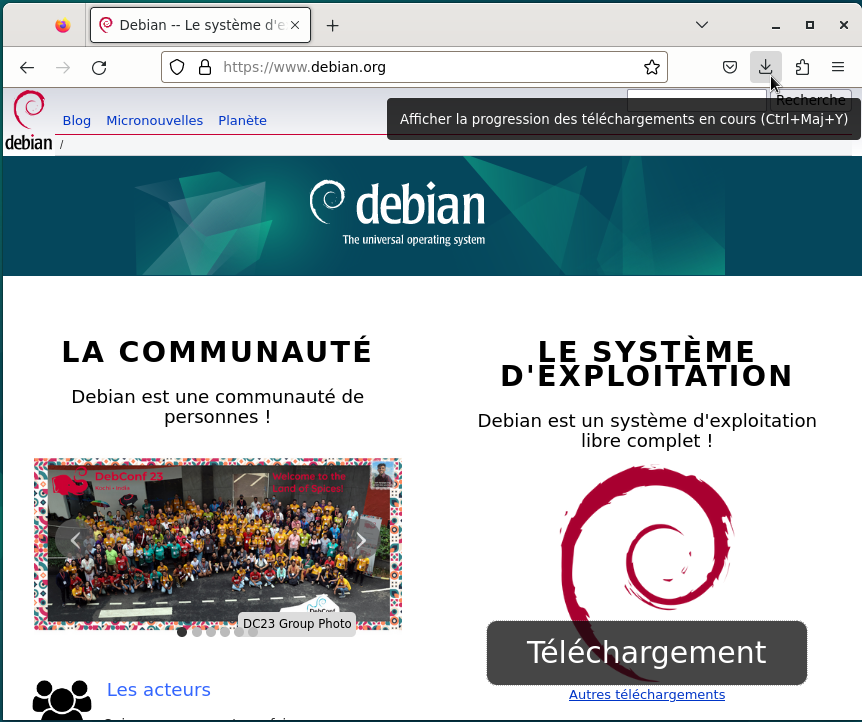
Task: Click the text 'Debian est un système d'exploitation libre complet'
Action: click(647, 431)
